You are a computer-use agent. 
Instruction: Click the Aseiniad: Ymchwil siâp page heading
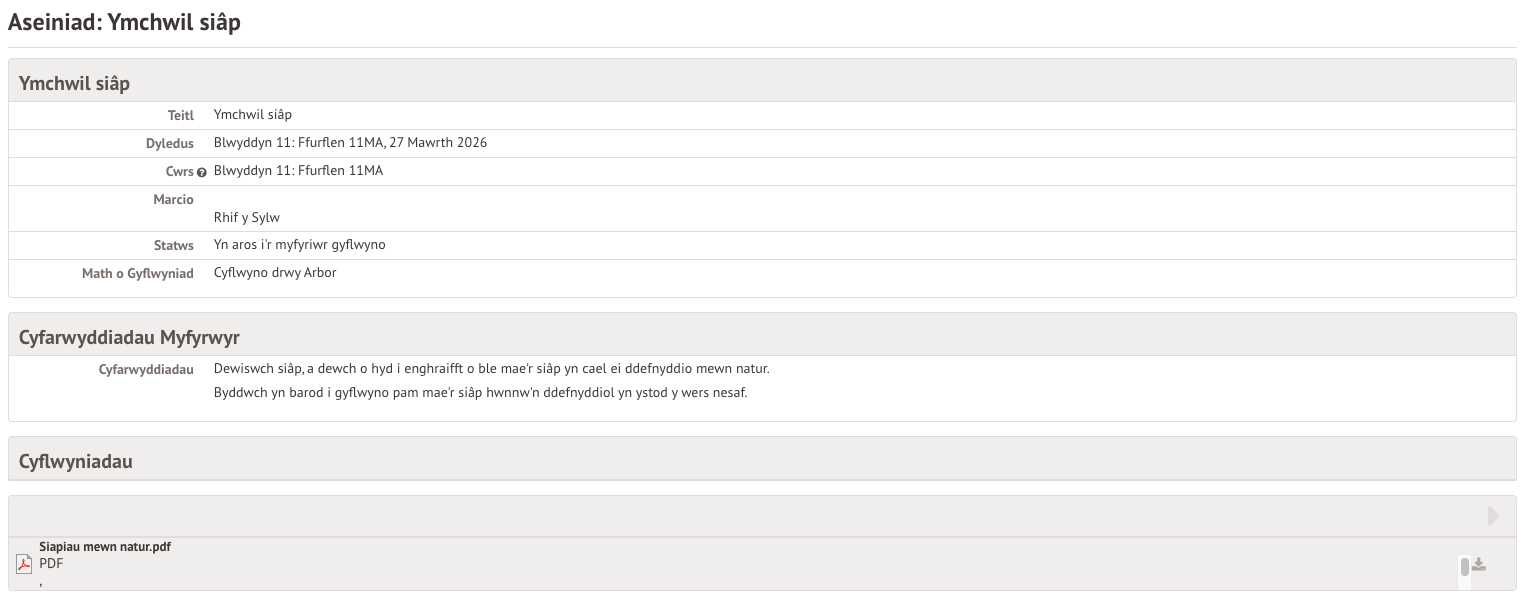tap(124, 22)
